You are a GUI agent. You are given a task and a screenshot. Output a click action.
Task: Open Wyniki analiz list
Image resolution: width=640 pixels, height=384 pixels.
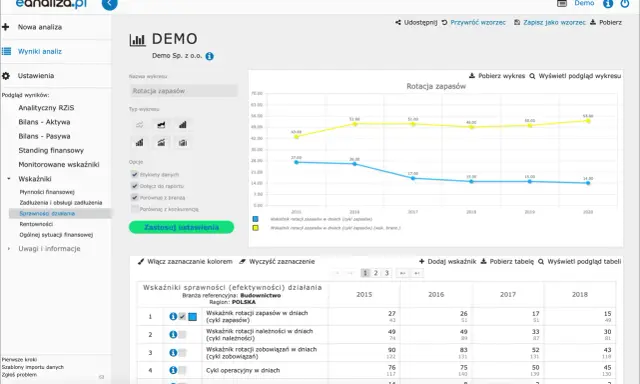coord(40,51)
